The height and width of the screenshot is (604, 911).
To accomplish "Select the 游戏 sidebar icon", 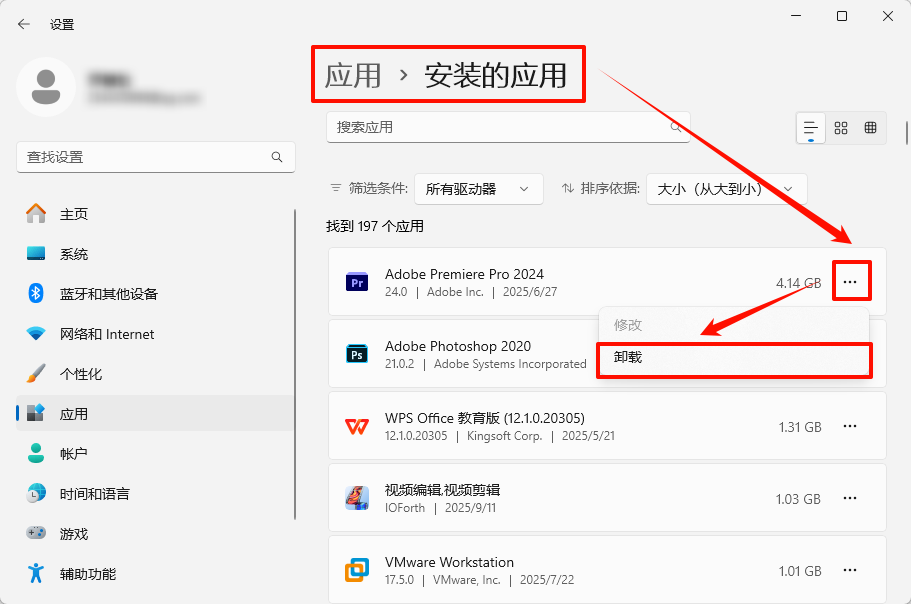I will point(32,533).
